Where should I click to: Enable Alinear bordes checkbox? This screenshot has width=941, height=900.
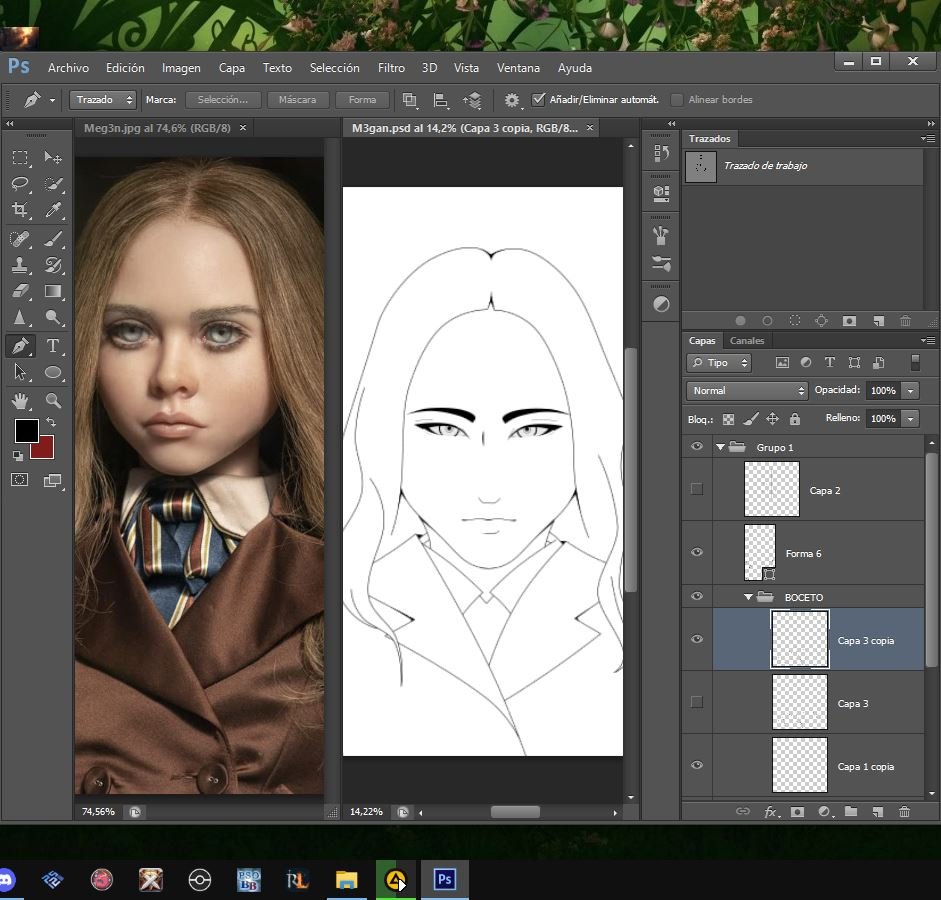(677, 100)
